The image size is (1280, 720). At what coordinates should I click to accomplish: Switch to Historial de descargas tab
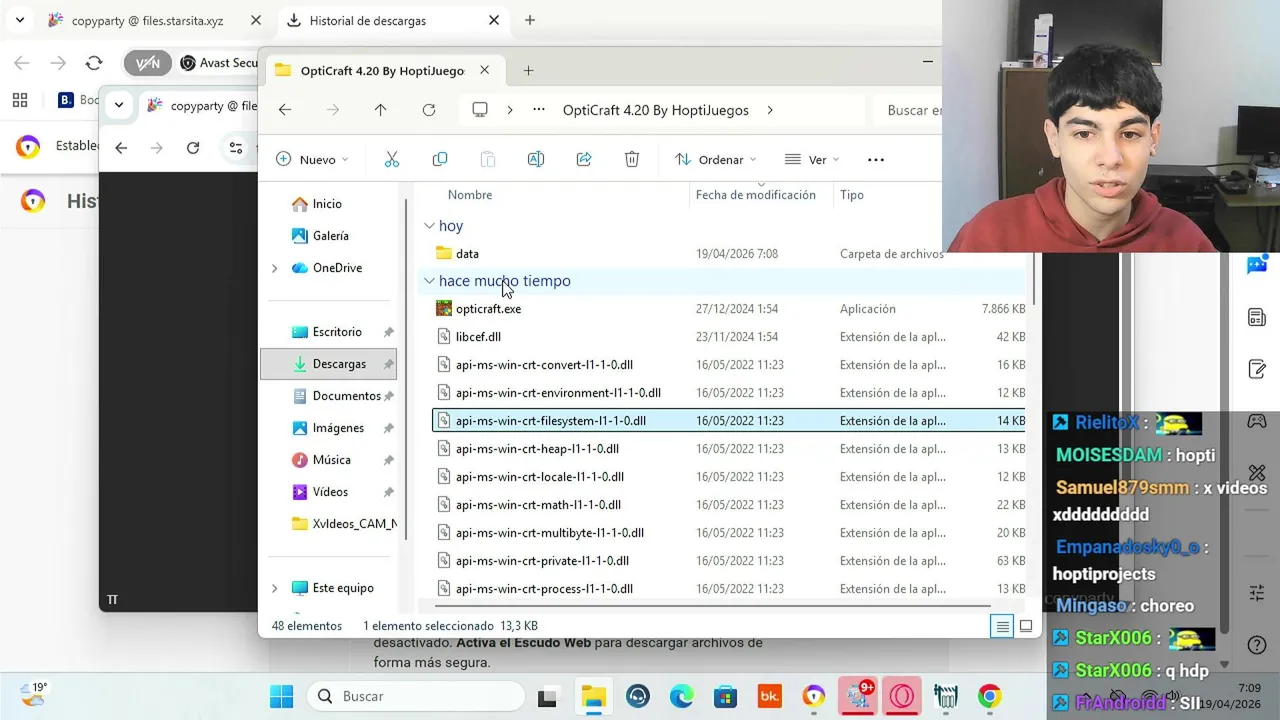(368, 20)
